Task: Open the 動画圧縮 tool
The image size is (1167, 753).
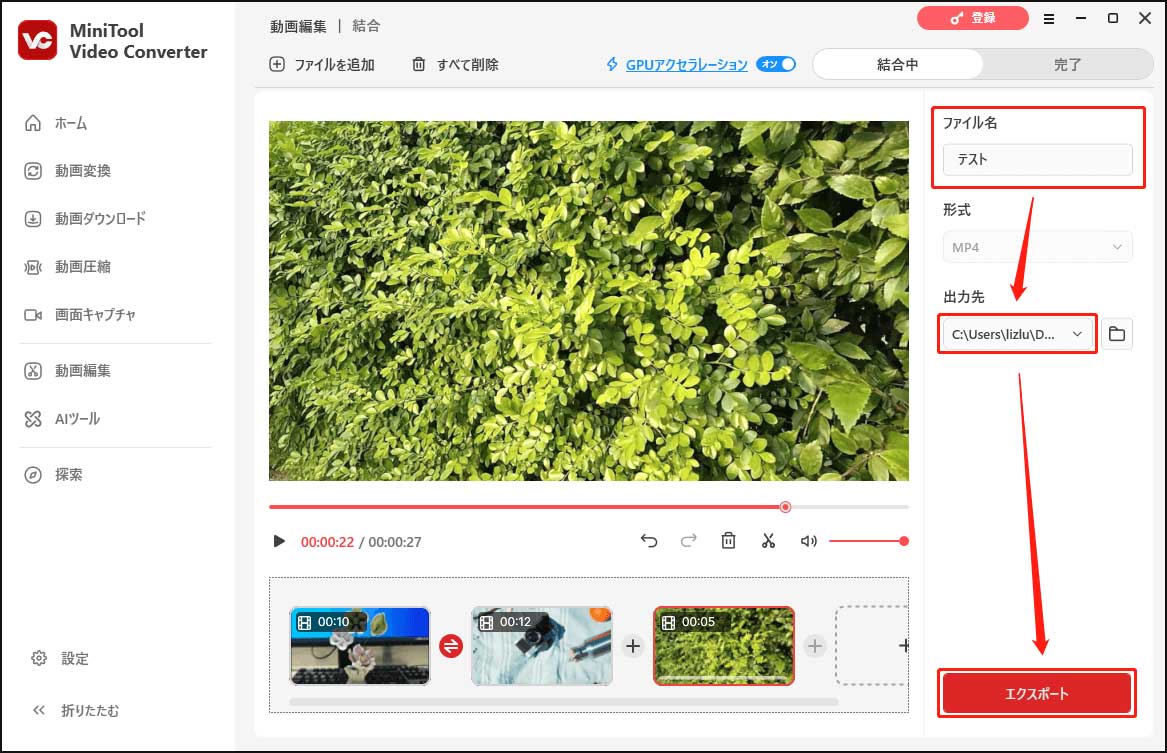Action: (68, 267)
